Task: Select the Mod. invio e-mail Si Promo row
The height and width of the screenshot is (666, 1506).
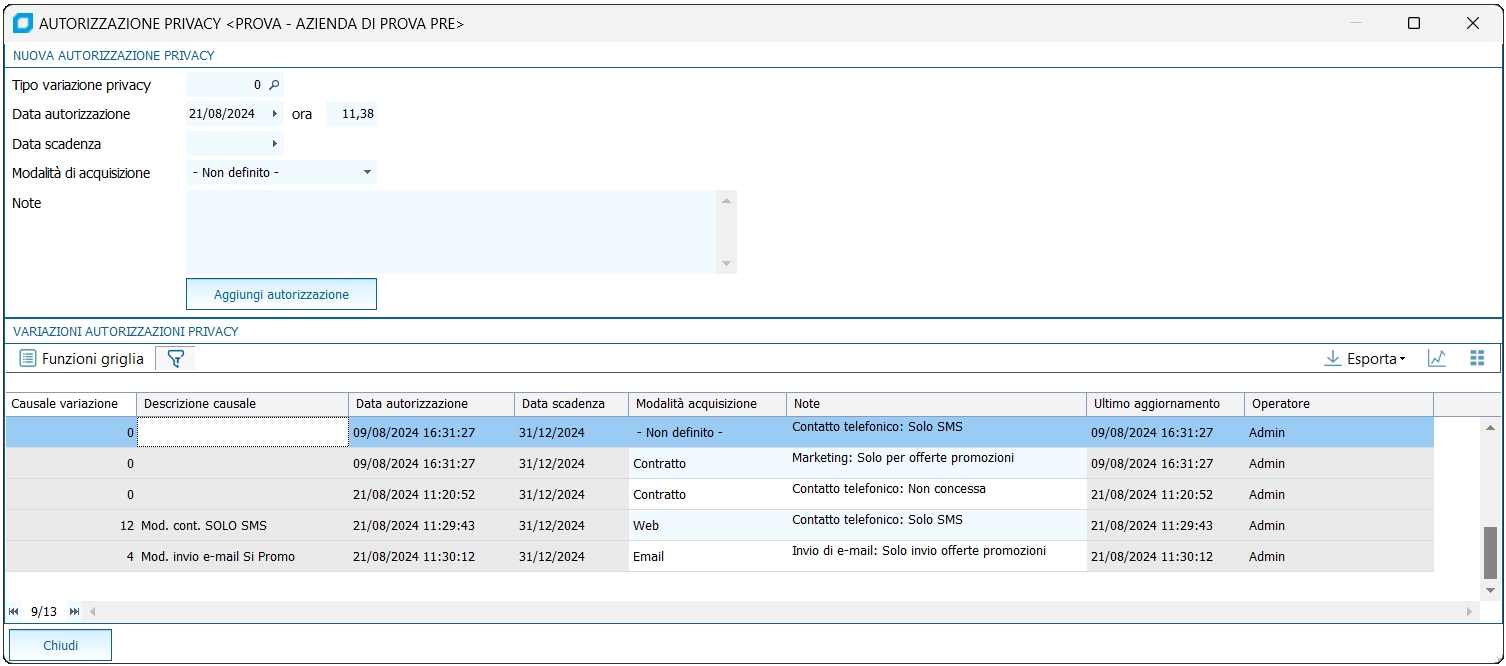Action: click(x=218, y=557)
